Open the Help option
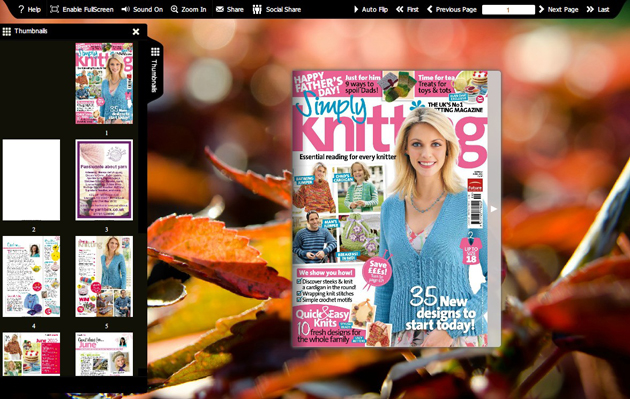Image resolution: width=630 pixels, height=399 pixels. (x=29, y=9)
